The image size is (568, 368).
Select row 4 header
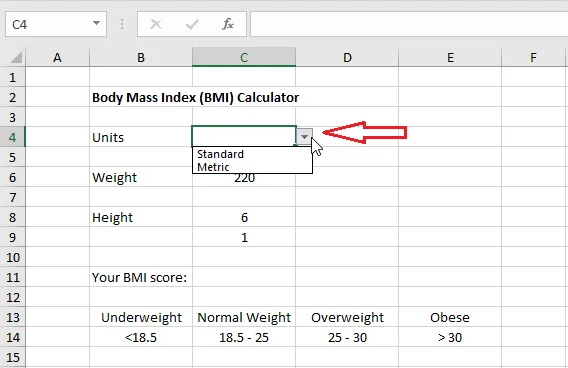(13, 137)
